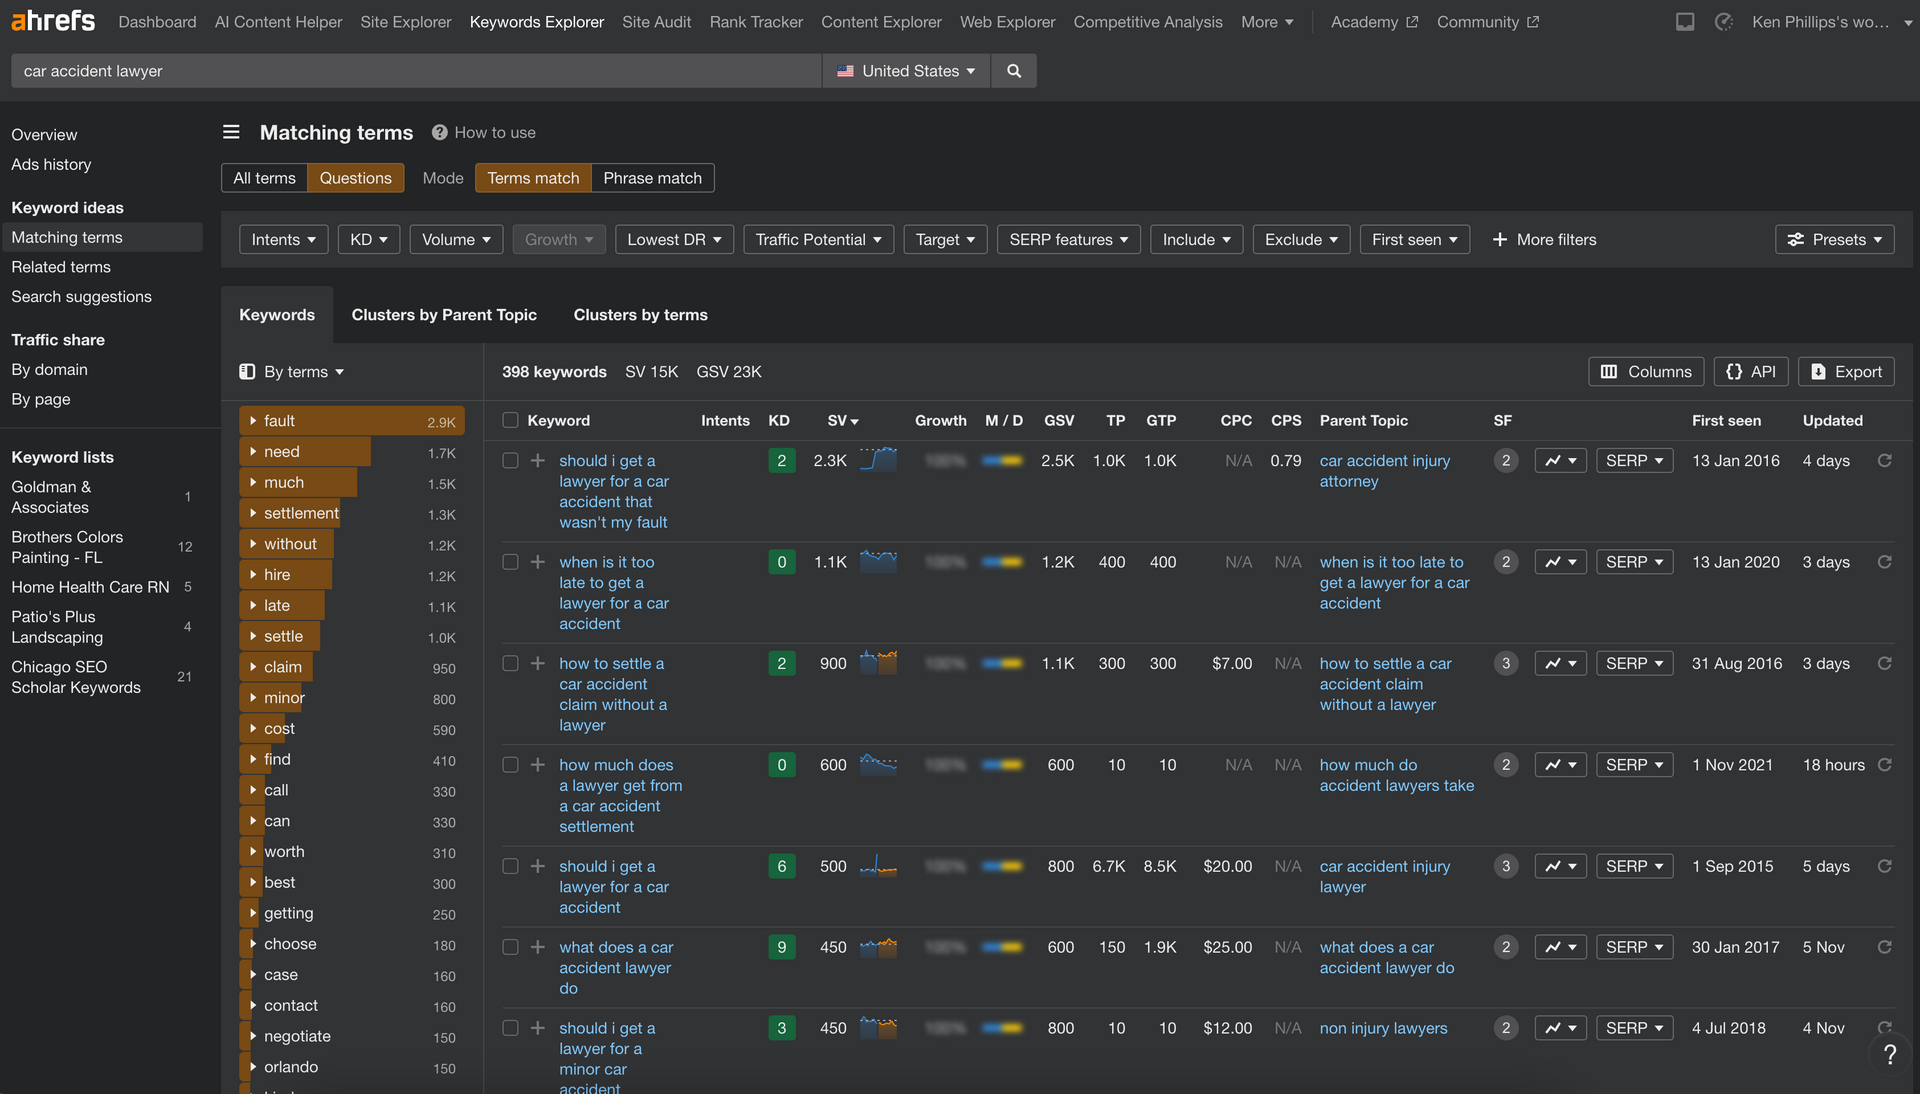Add 'what does a car accident lawyer do' to list

pyautogui.click(x=538, y=947)
